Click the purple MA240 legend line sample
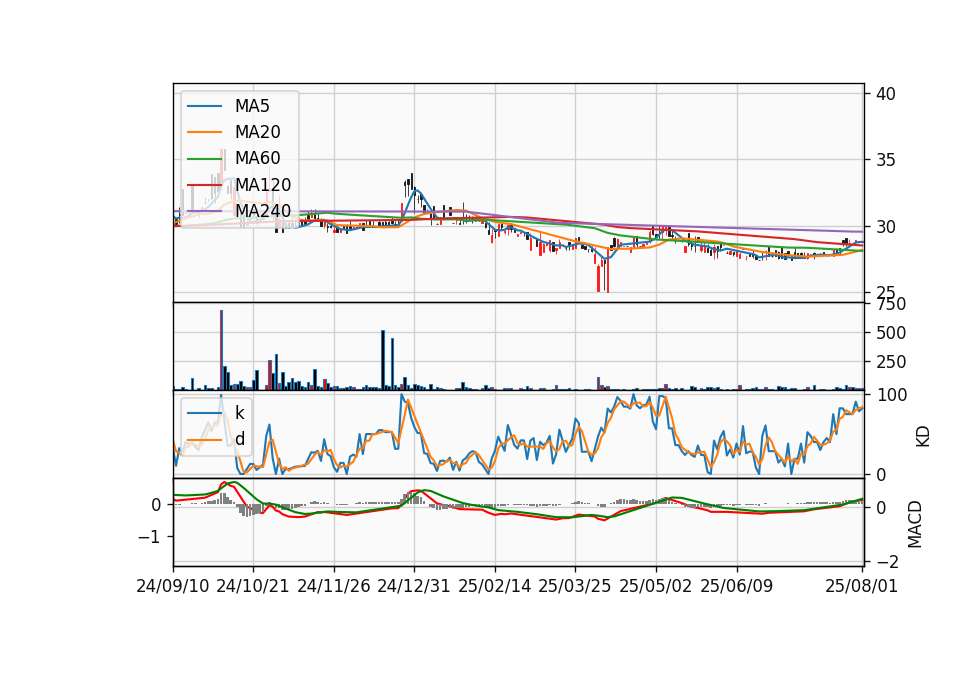960x690 pixels. [x=204, y=211]
